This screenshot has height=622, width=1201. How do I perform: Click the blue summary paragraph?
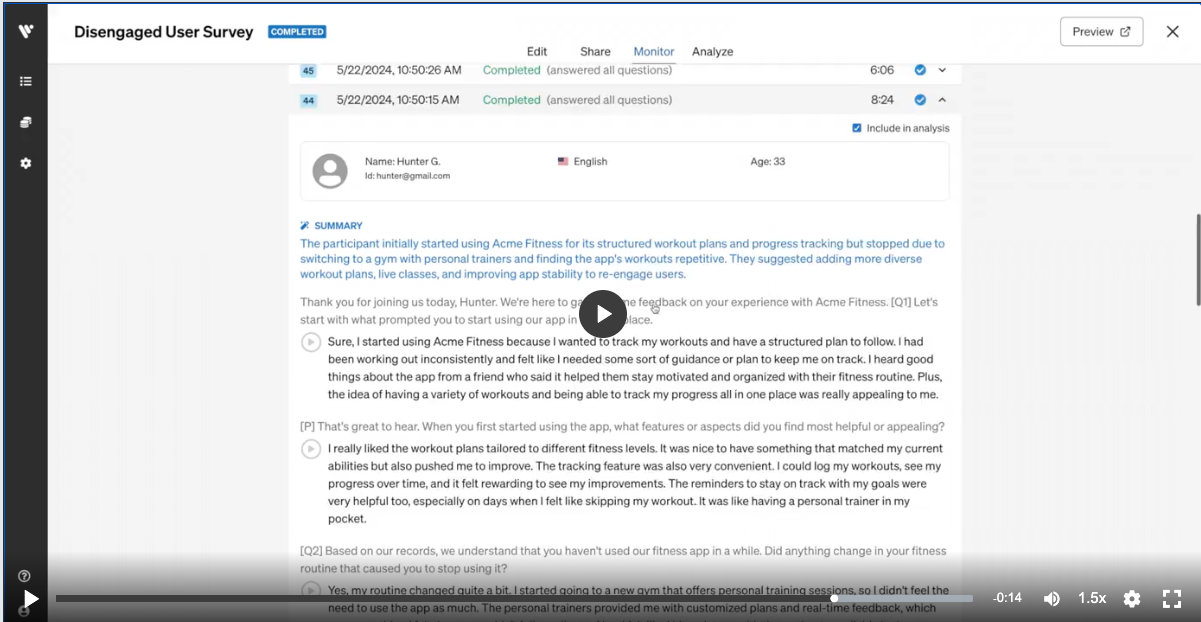[622, 259]
